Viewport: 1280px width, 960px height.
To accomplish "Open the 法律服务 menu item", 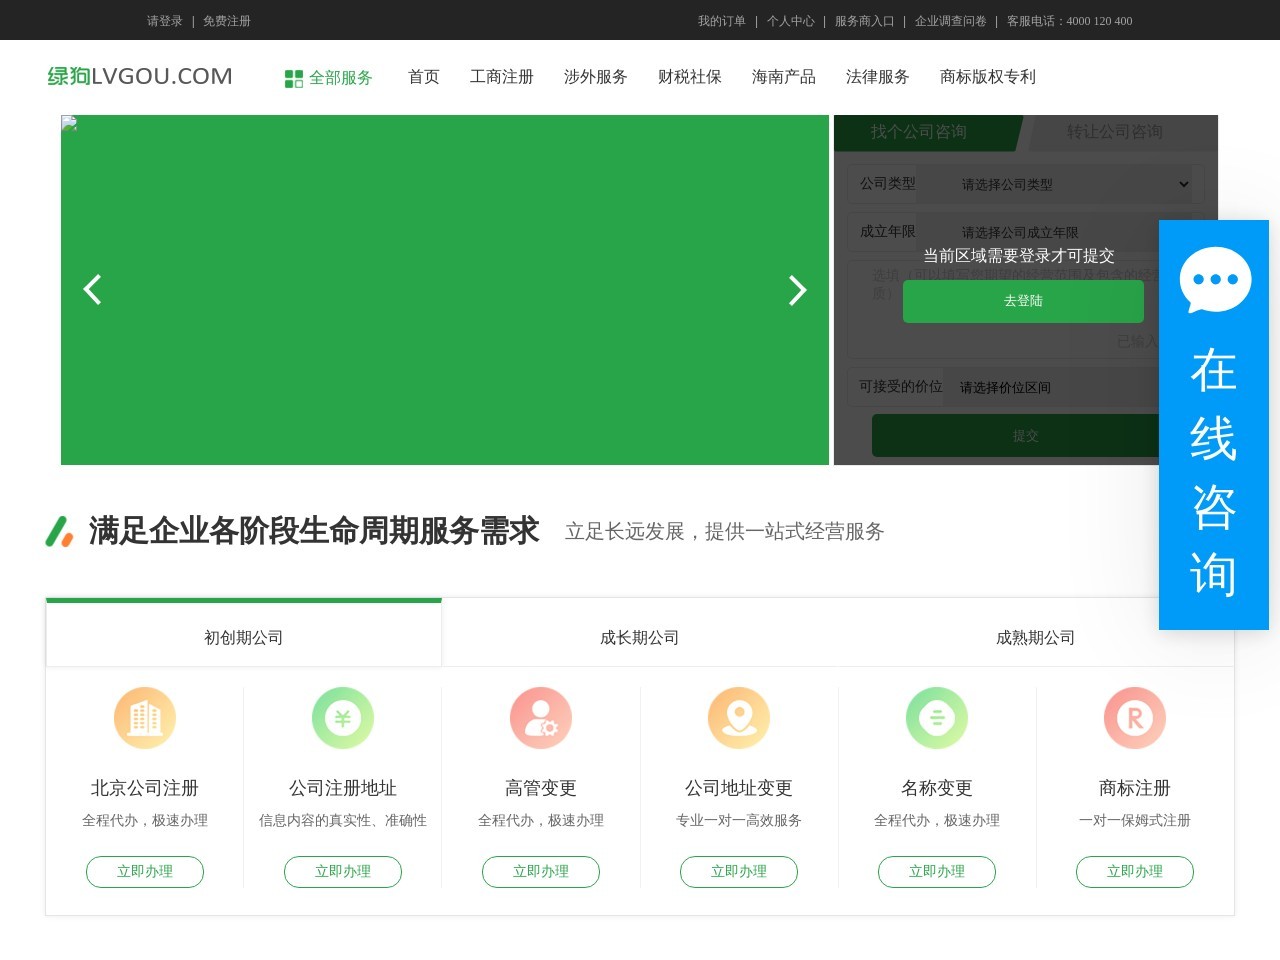I will click(x=877, y=77).
